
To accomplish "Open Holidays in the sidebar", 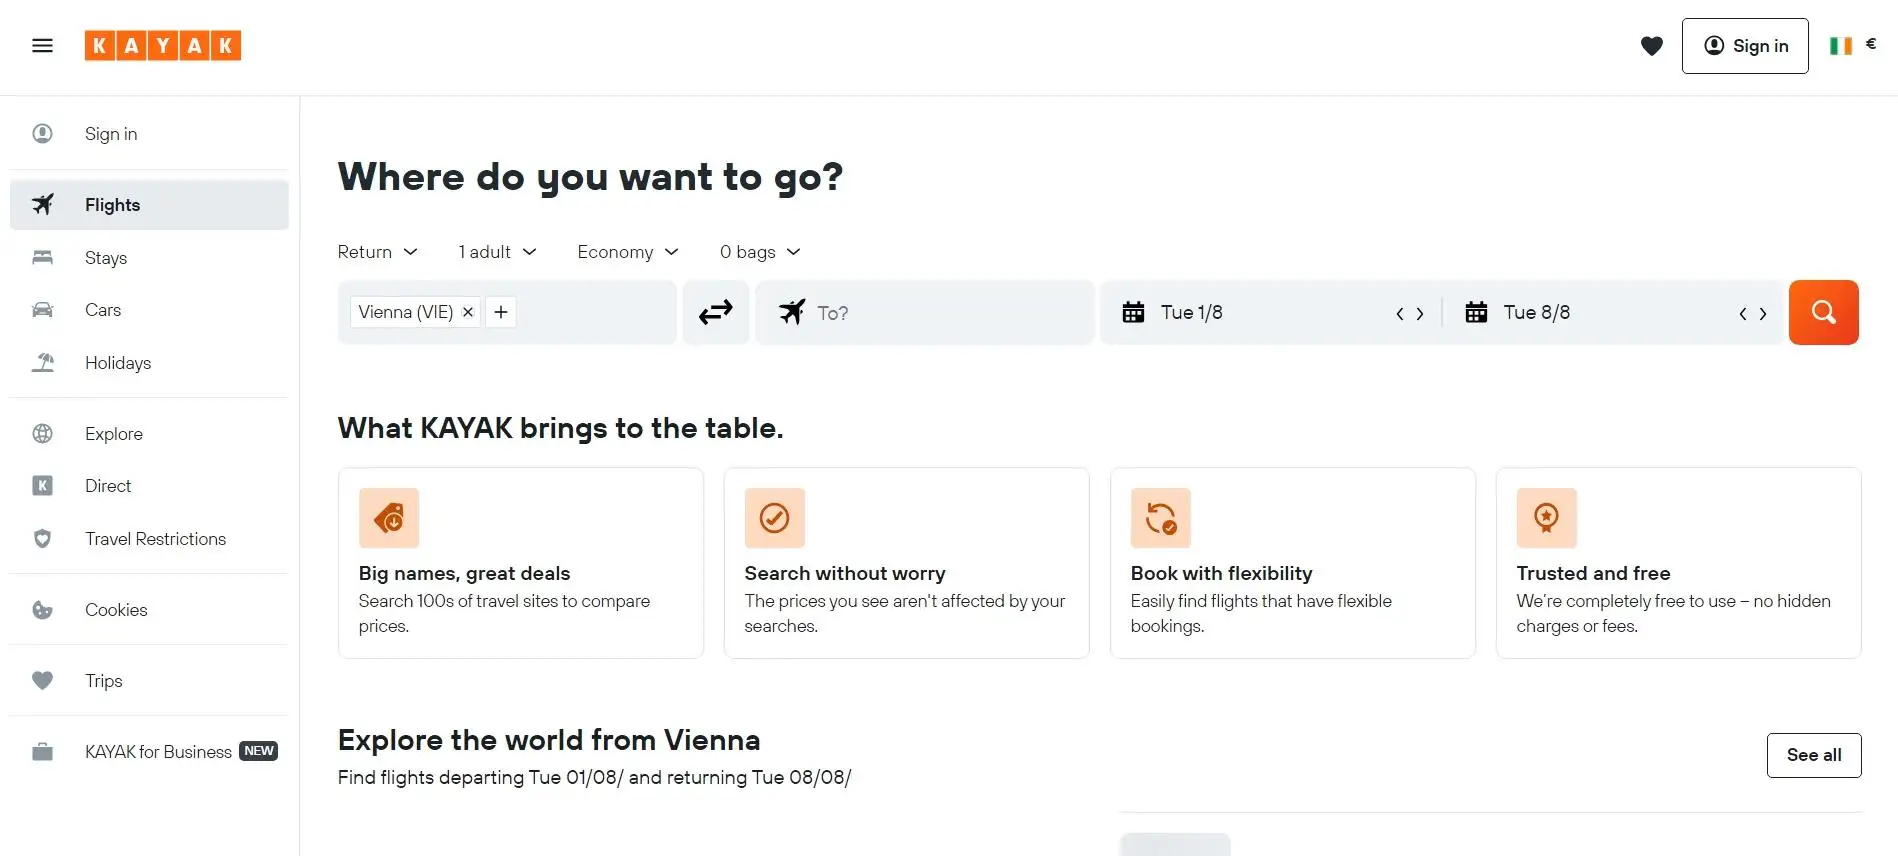I will (x=149, y=363).
